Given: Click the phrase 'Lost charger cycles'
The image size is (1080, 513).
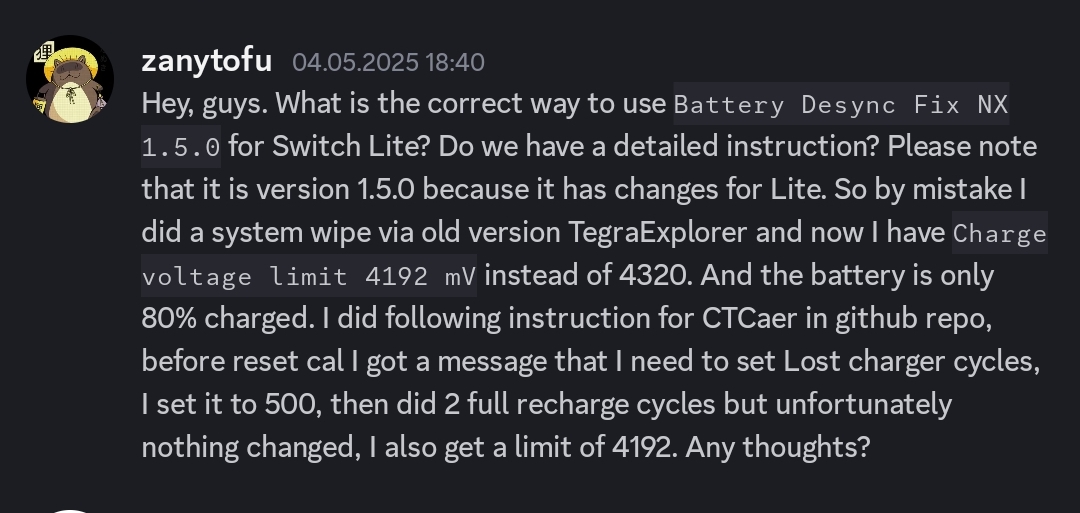Looking at the screenshot, I should [911, 362].
